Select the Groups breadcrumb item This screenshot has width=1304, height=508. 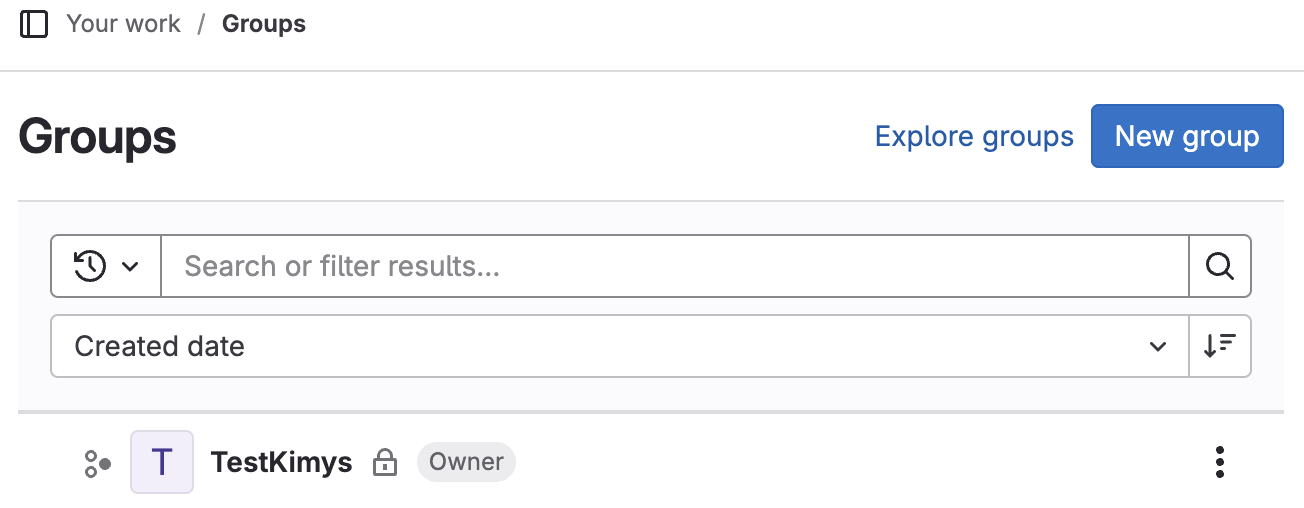point(264,24)
